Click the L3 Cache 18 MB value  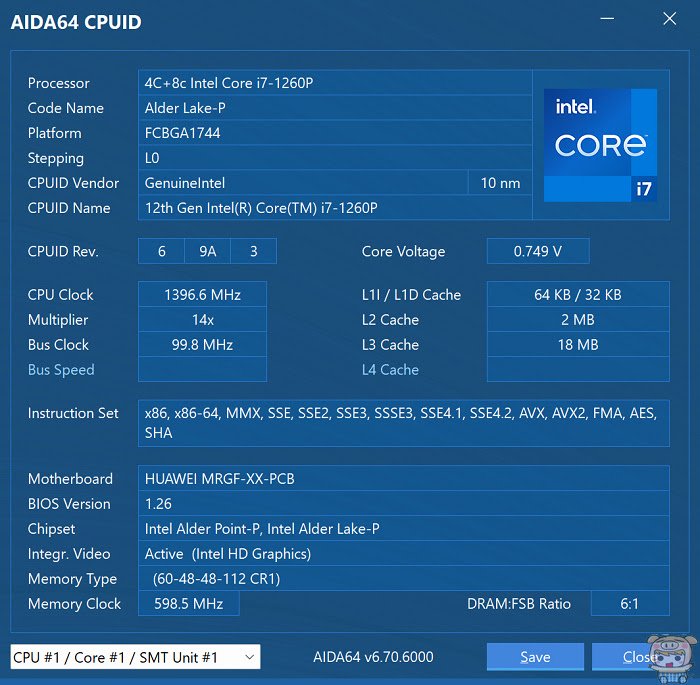point(578,345)
